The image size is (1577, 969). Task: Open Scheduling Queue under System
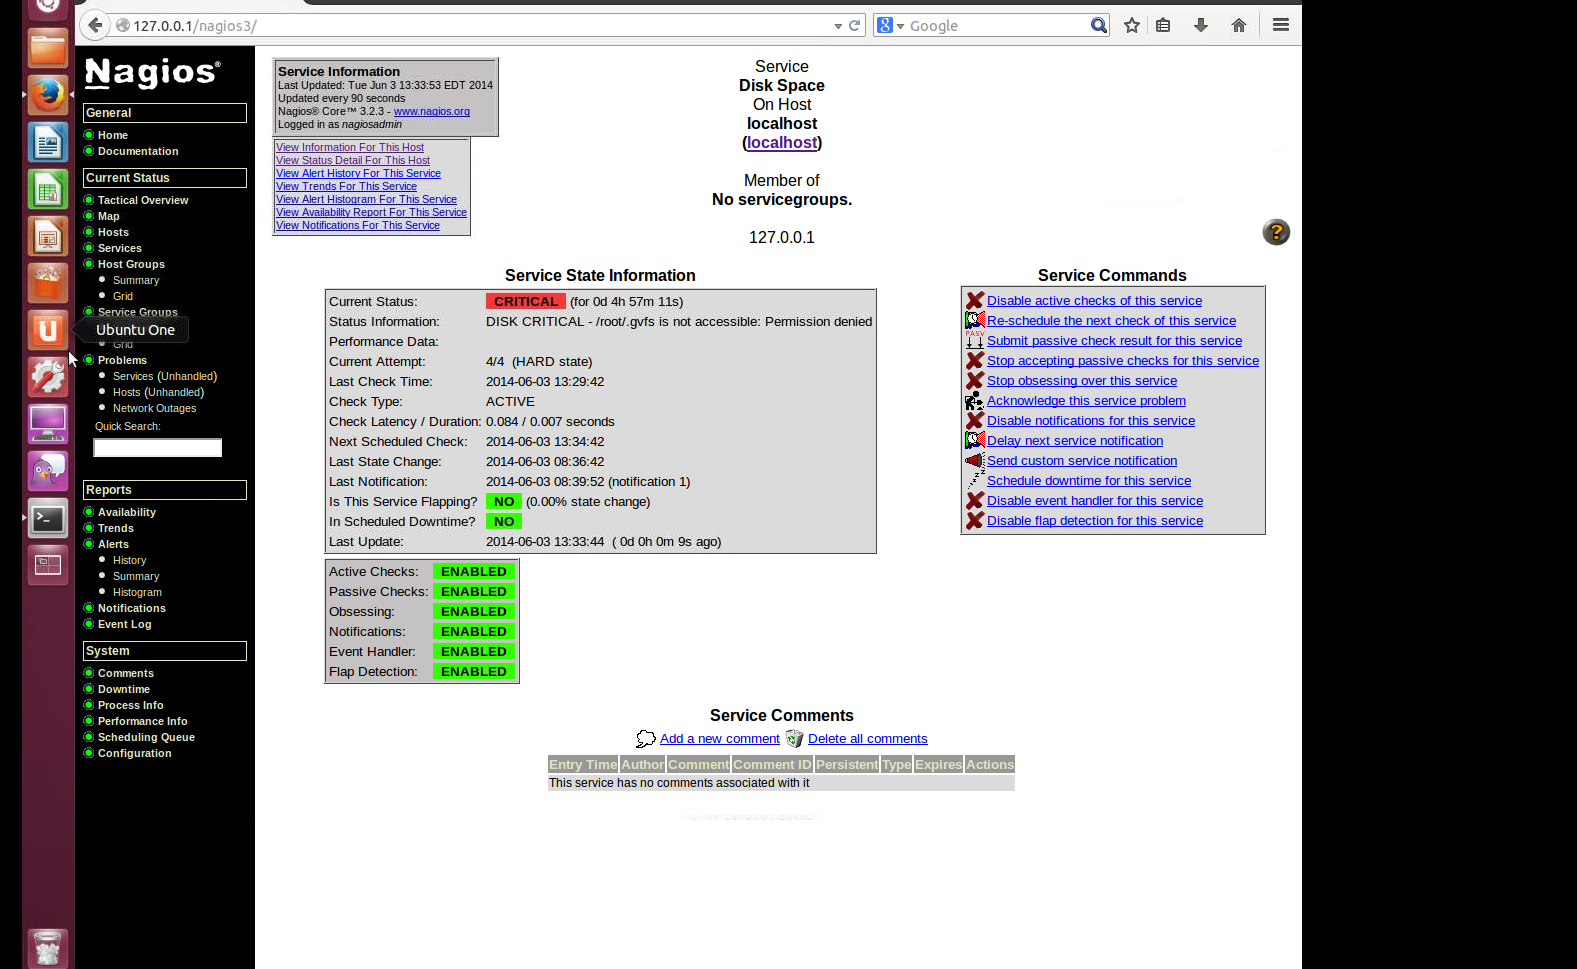[146, 737]
